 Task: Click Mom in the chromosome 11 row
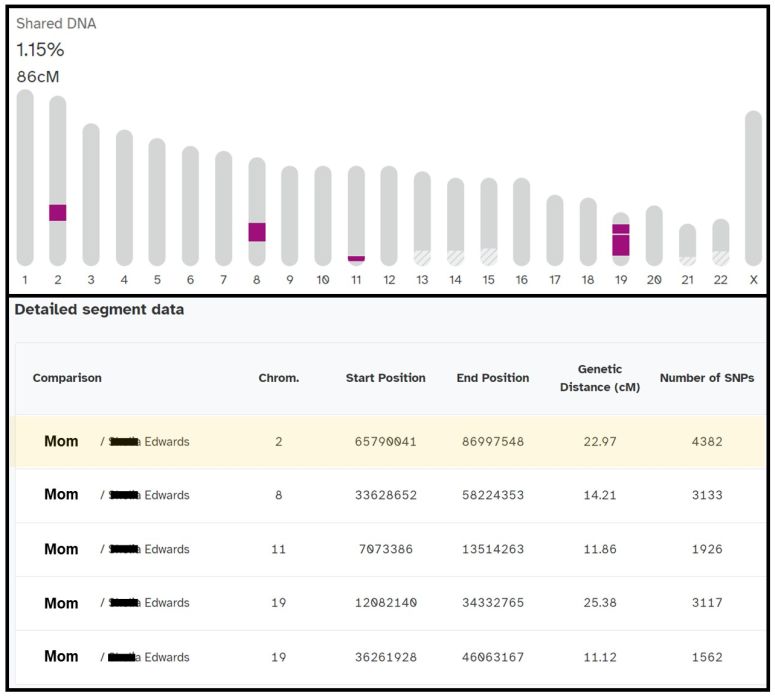[61, 549]
